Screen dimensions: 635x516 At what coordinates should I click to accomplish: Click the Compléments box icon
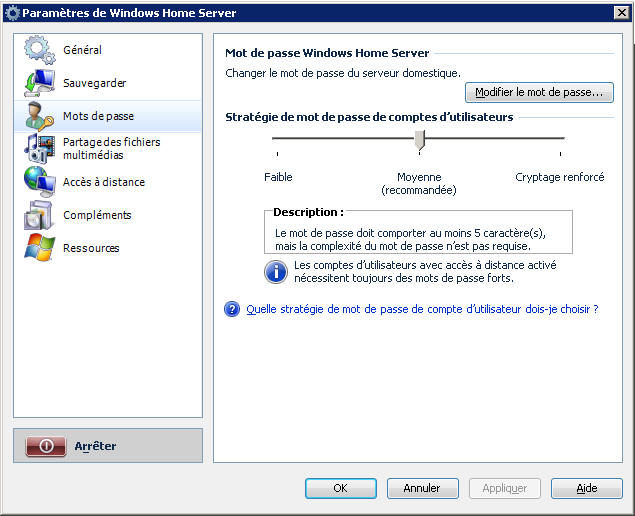click(39, 215)
